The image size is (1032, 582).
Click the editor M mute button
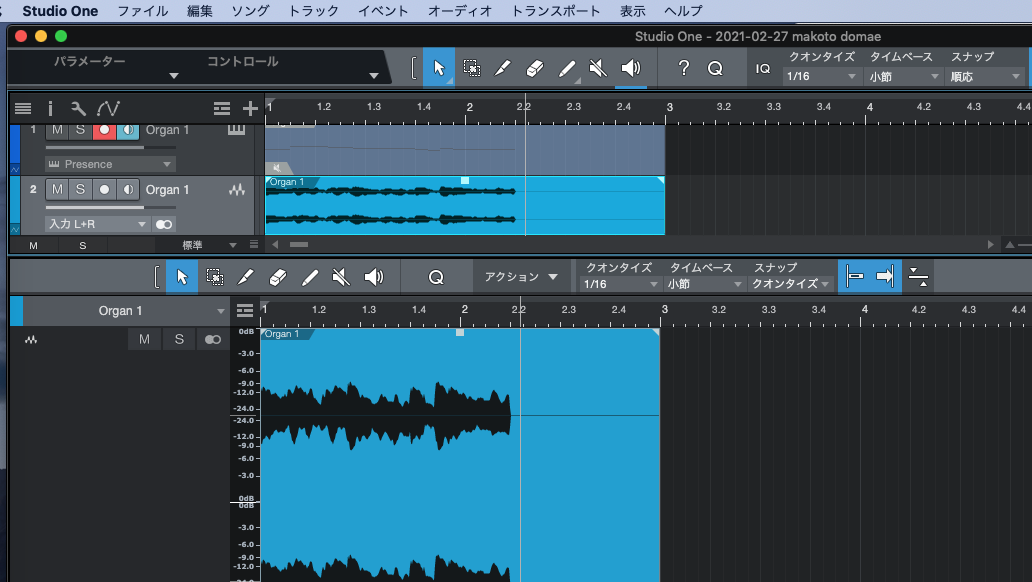144,340
